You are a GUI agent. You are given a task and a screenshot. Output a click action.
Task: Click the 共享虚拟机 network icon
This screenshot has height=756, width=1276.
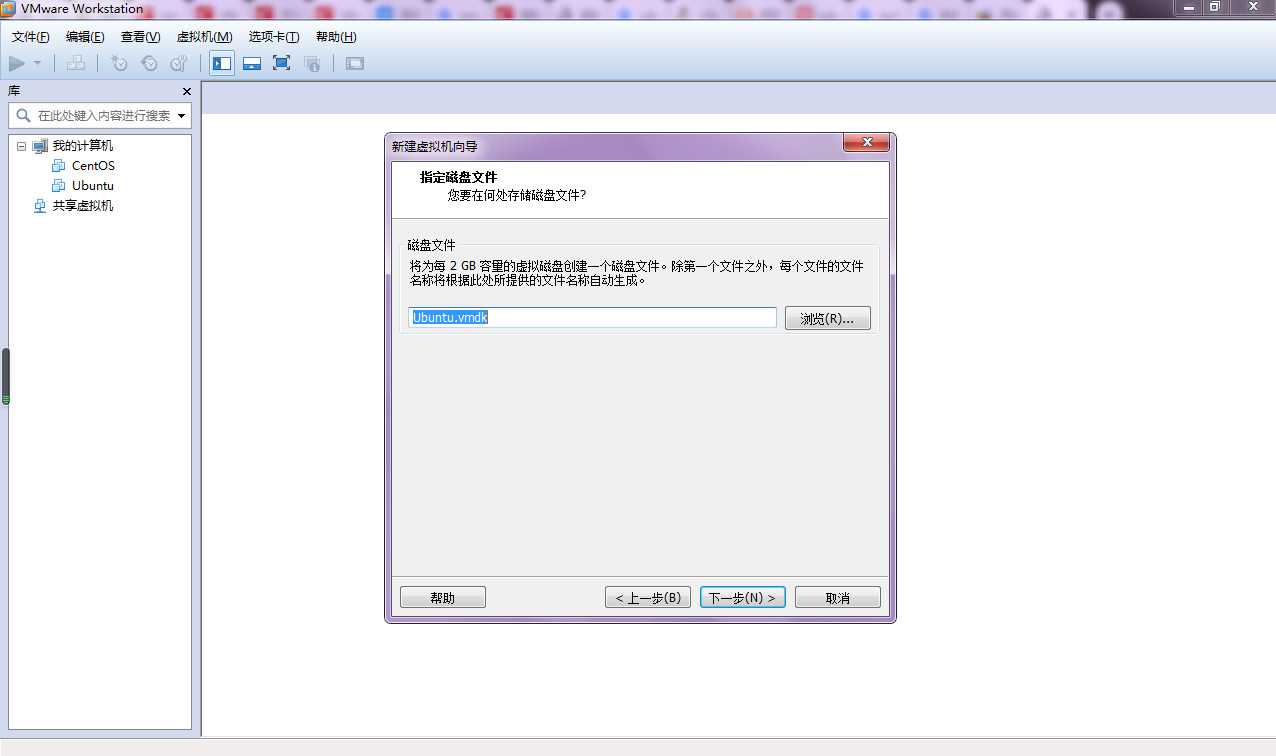pyautogui.click(x=40, y=206)
